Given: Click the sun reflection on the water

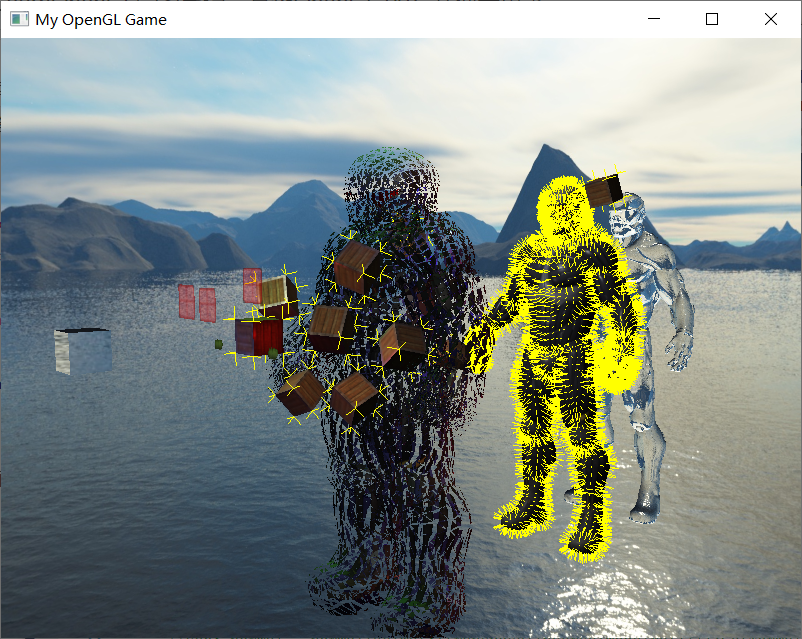Looking at the screenshot, I should coord(600,600).
